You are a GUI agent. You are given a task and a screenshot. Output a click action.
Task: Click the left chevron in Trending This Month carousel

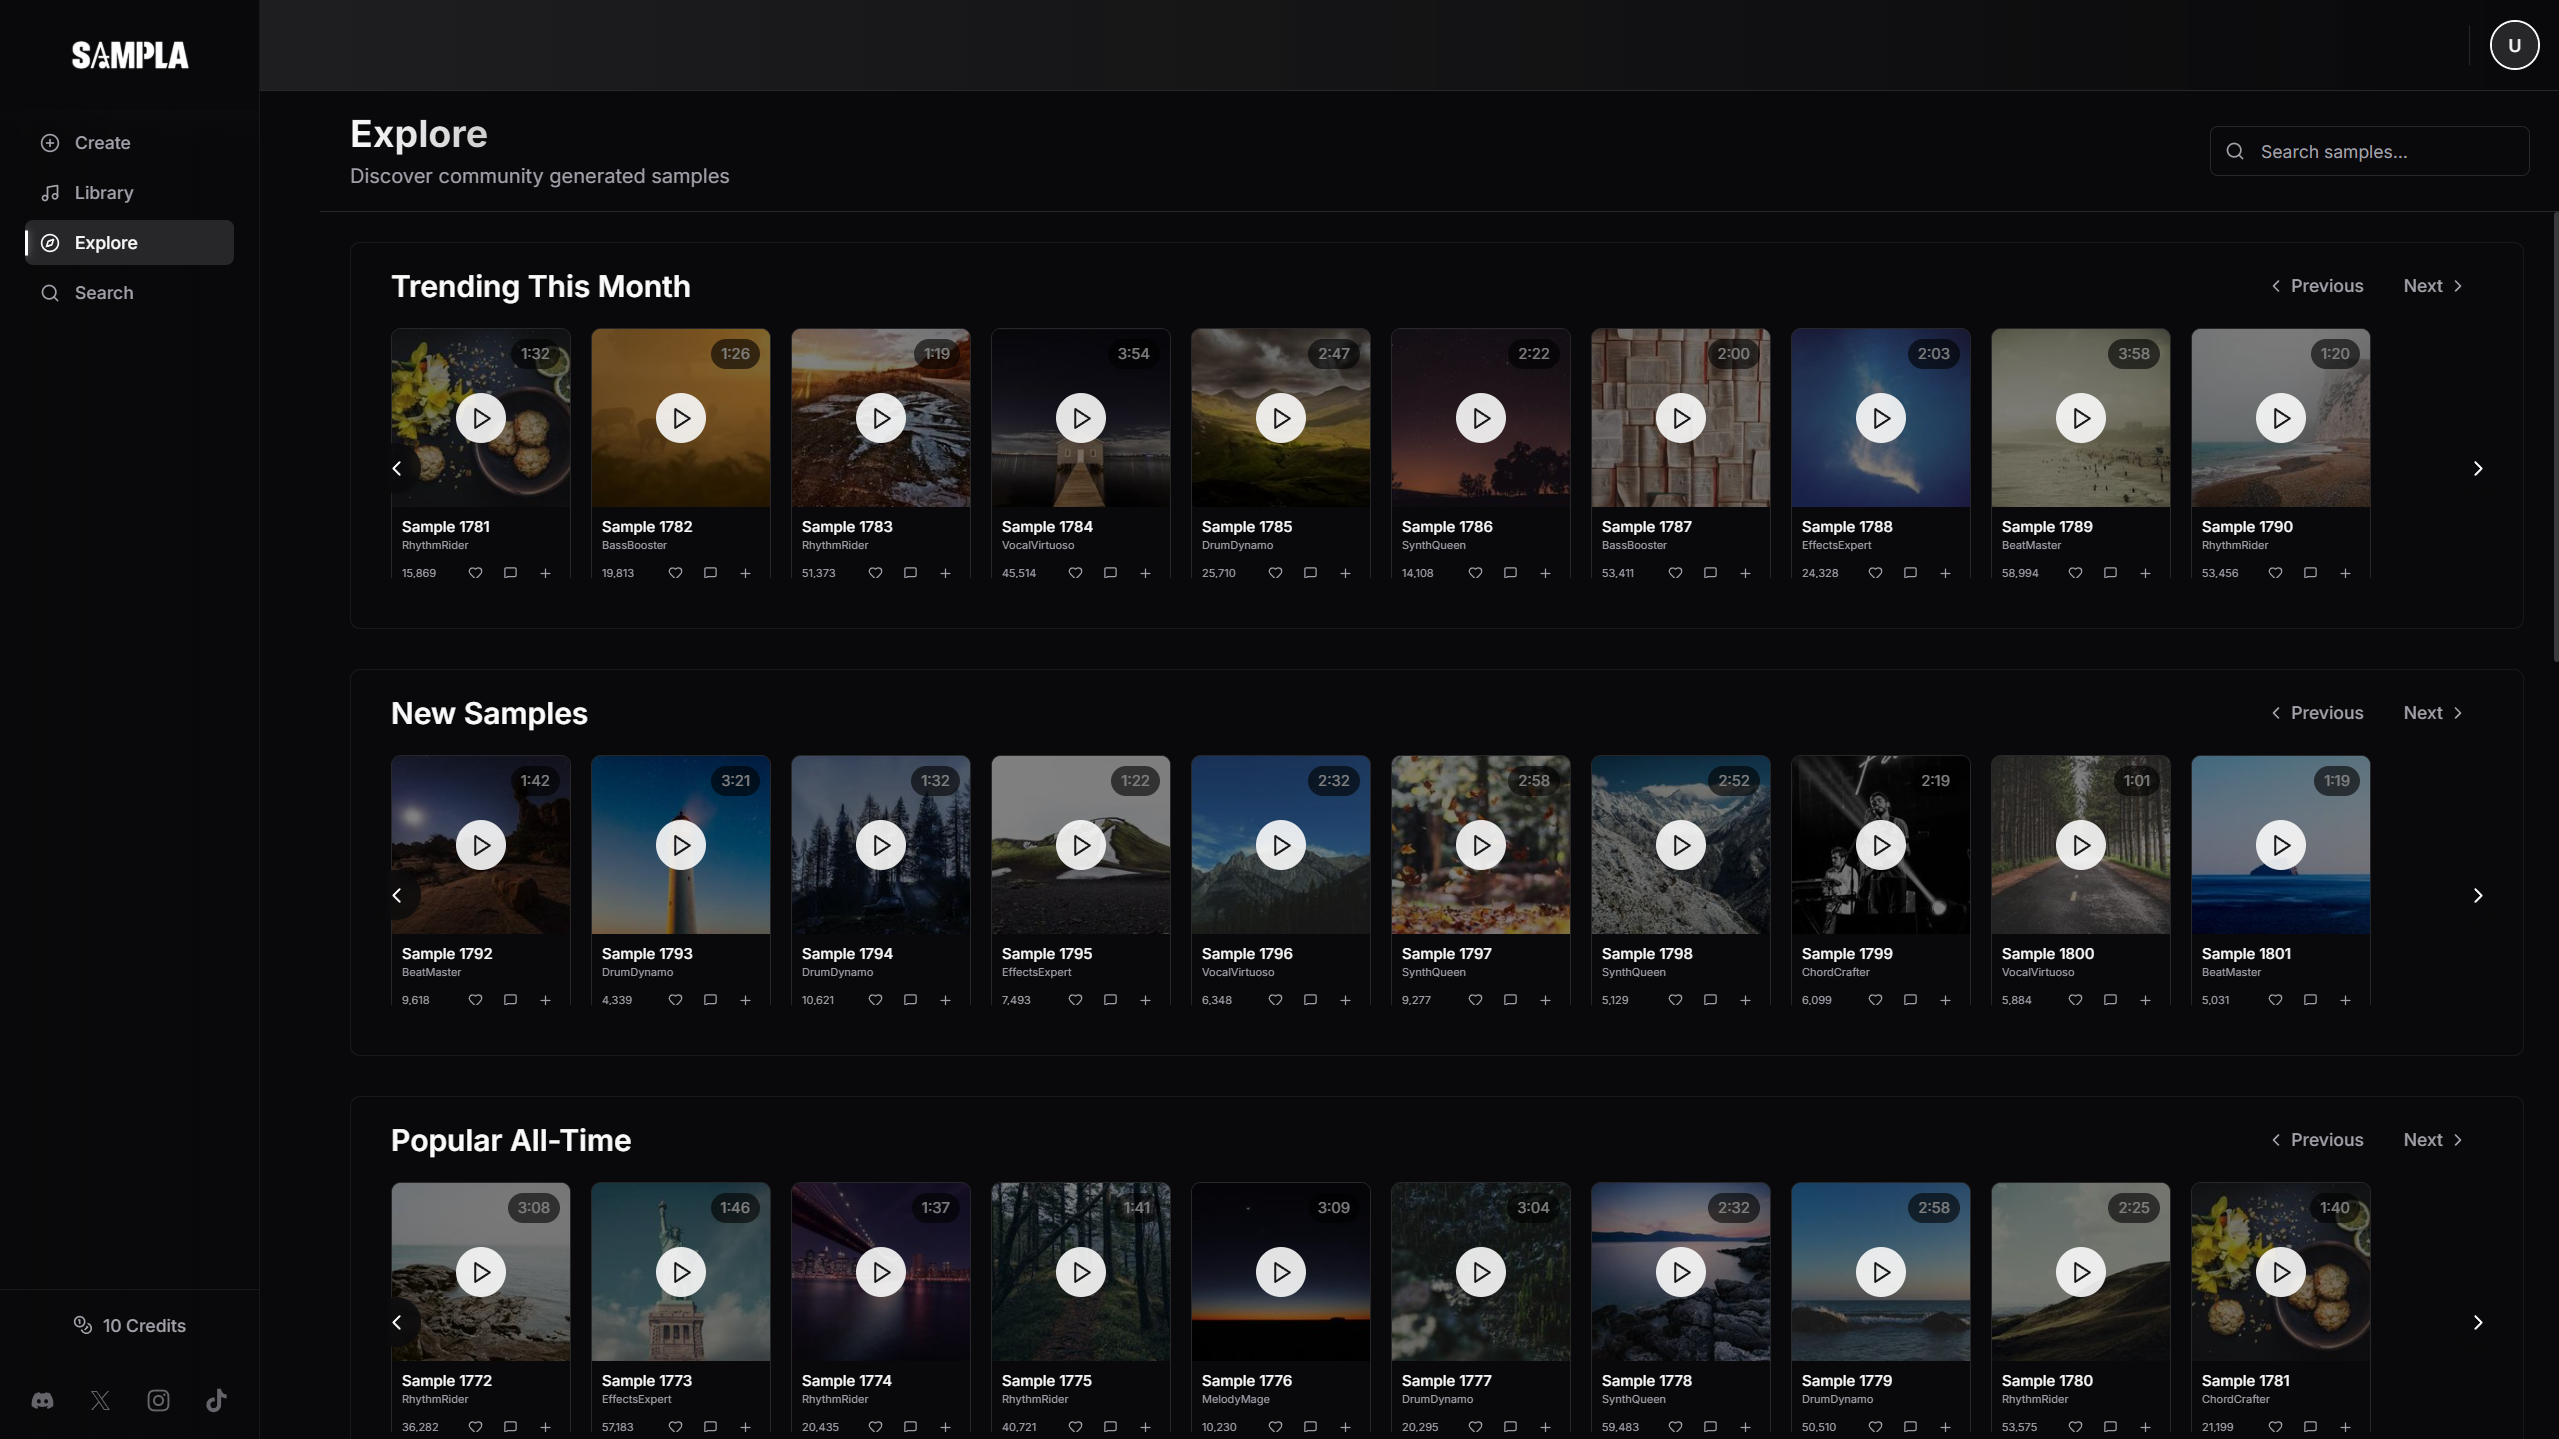(x=396, y=467)
